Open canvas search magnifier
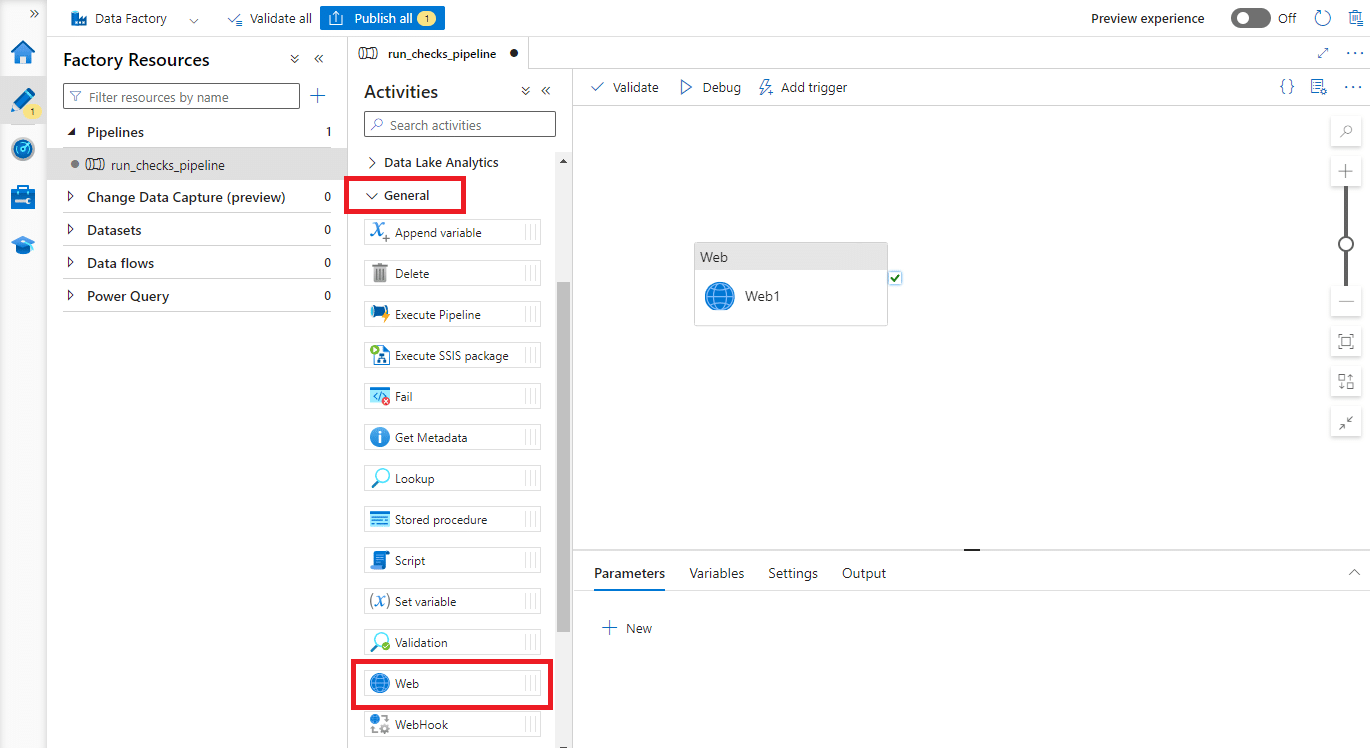The width and height of the screenshot is (1370, 748). [x=1346, y=131]
